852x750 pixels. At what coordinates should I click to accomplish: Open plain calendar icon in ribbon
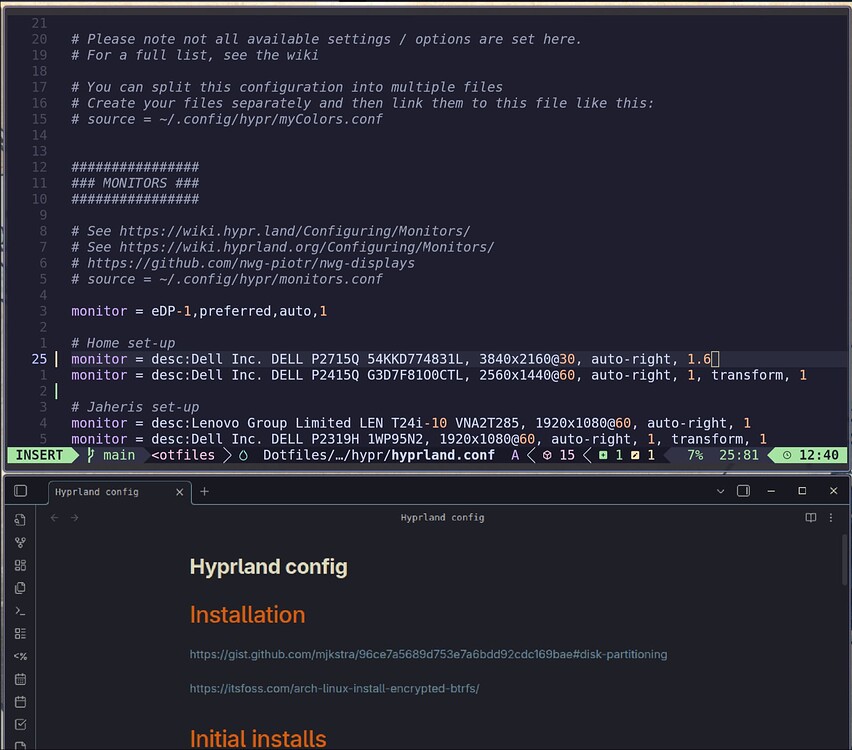pos(21,702)
